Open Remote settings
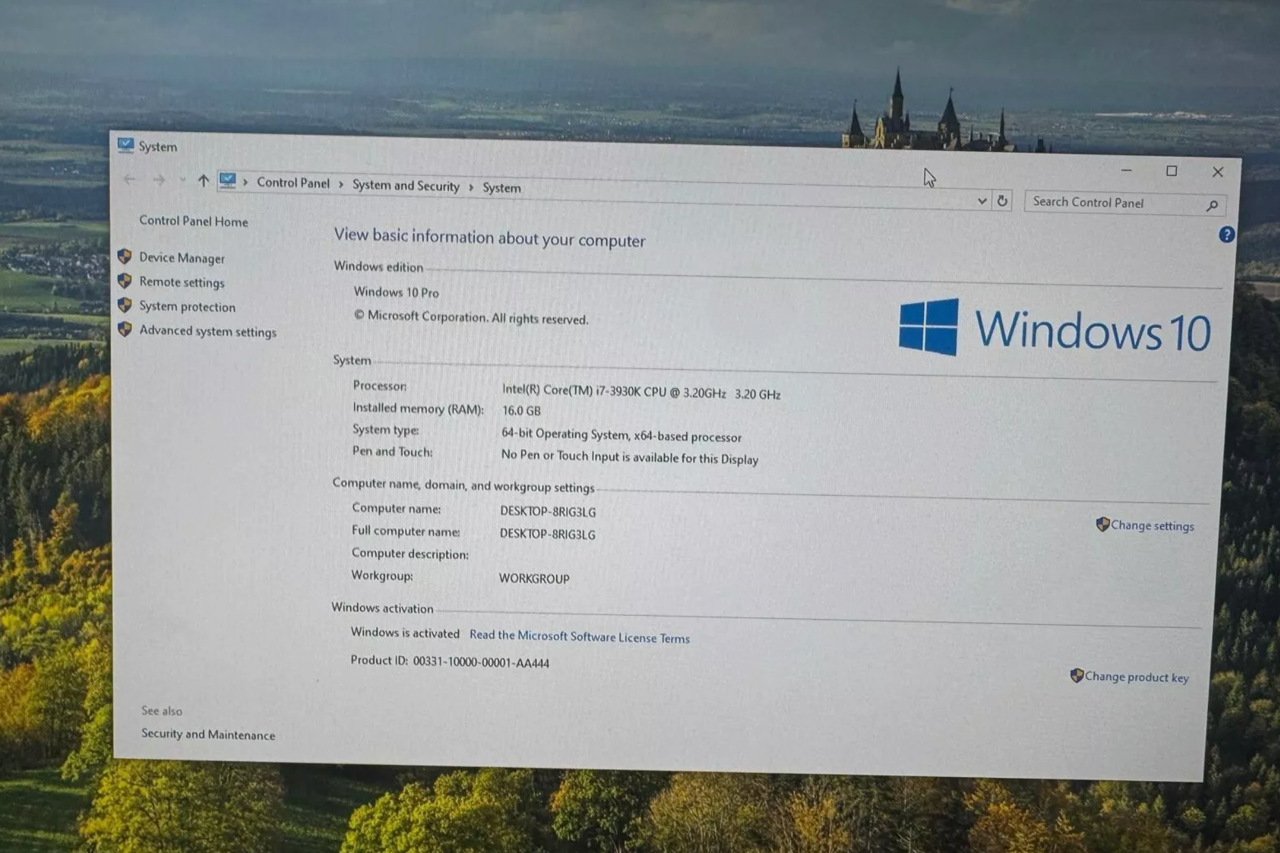The image size is (1280, 853). click(x=182, y=283)
